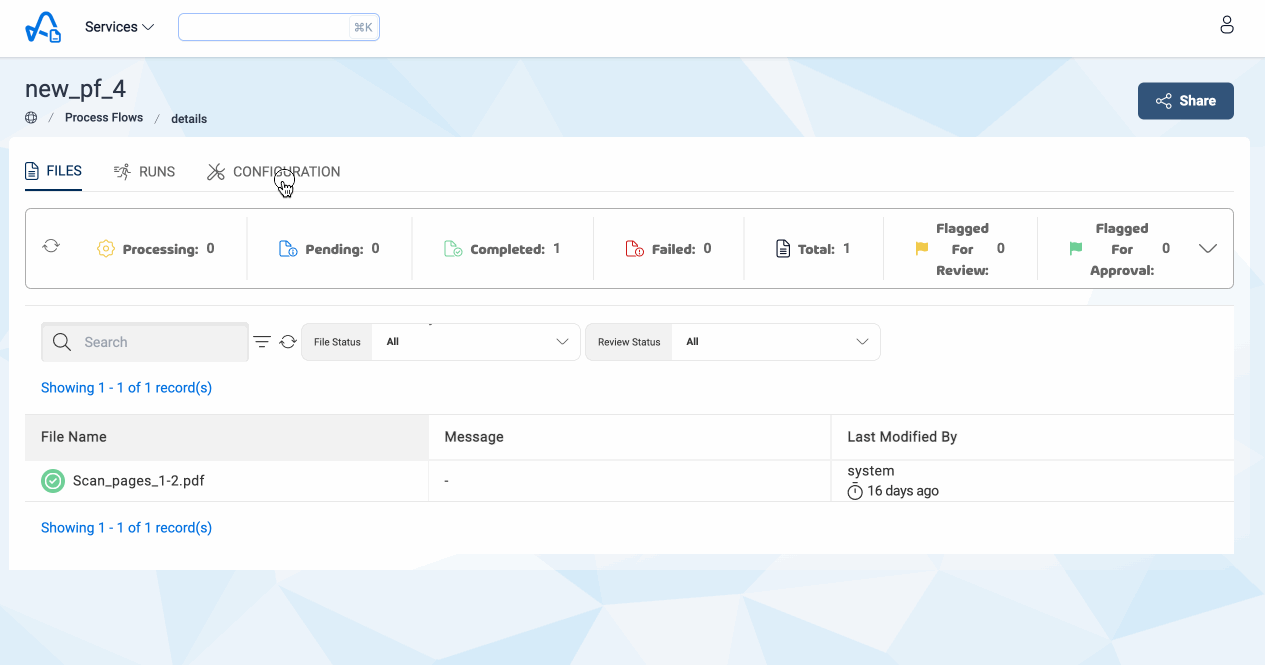Image resolution: width=1265 pixels, height=665 pixels.
Task: Click the yellow Flagged For Review flag icon
Action: click(920, 248)
